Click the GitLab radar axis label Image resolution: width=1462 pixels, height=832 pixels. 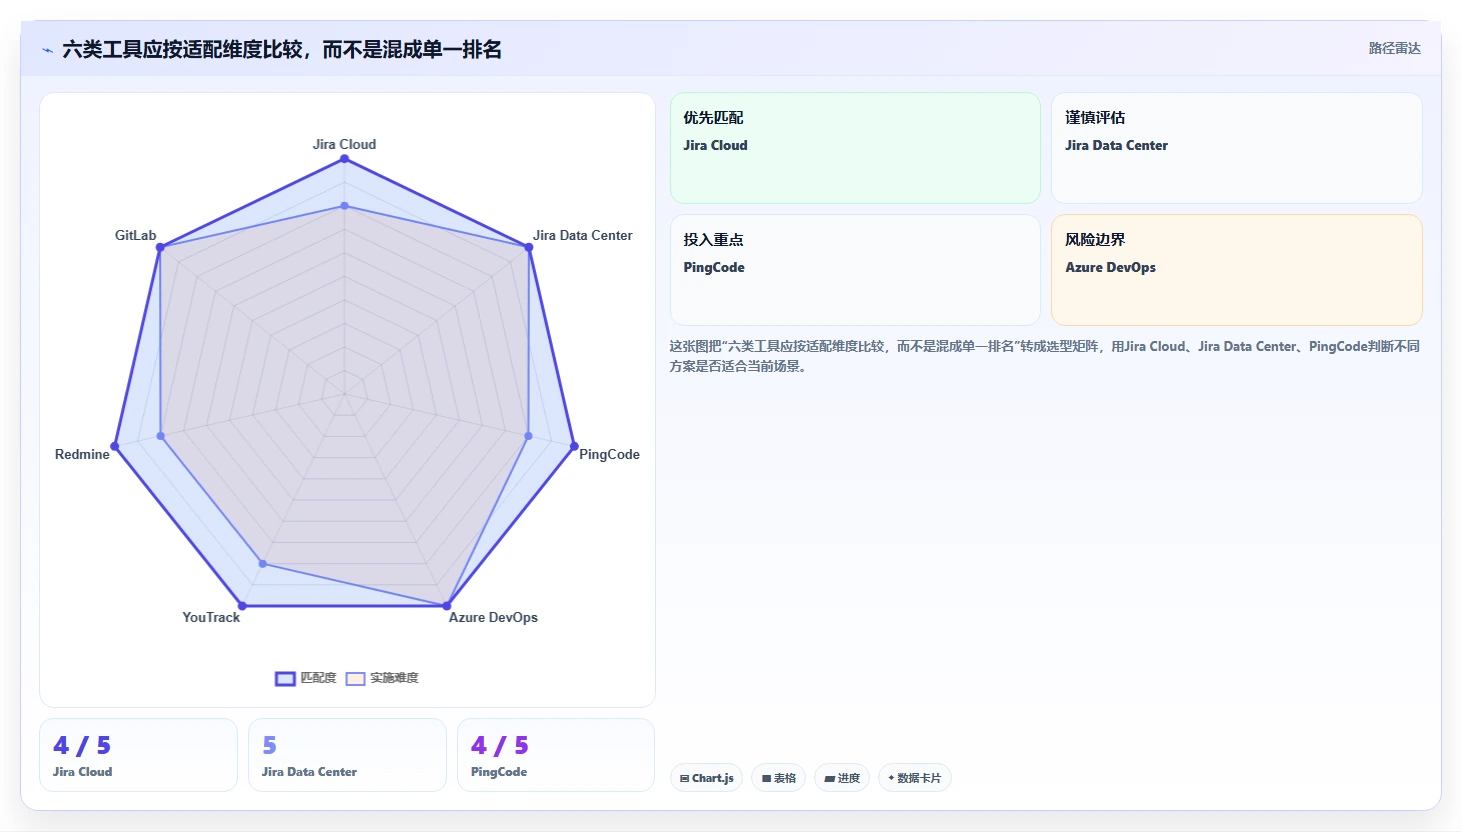click(135, 235)
